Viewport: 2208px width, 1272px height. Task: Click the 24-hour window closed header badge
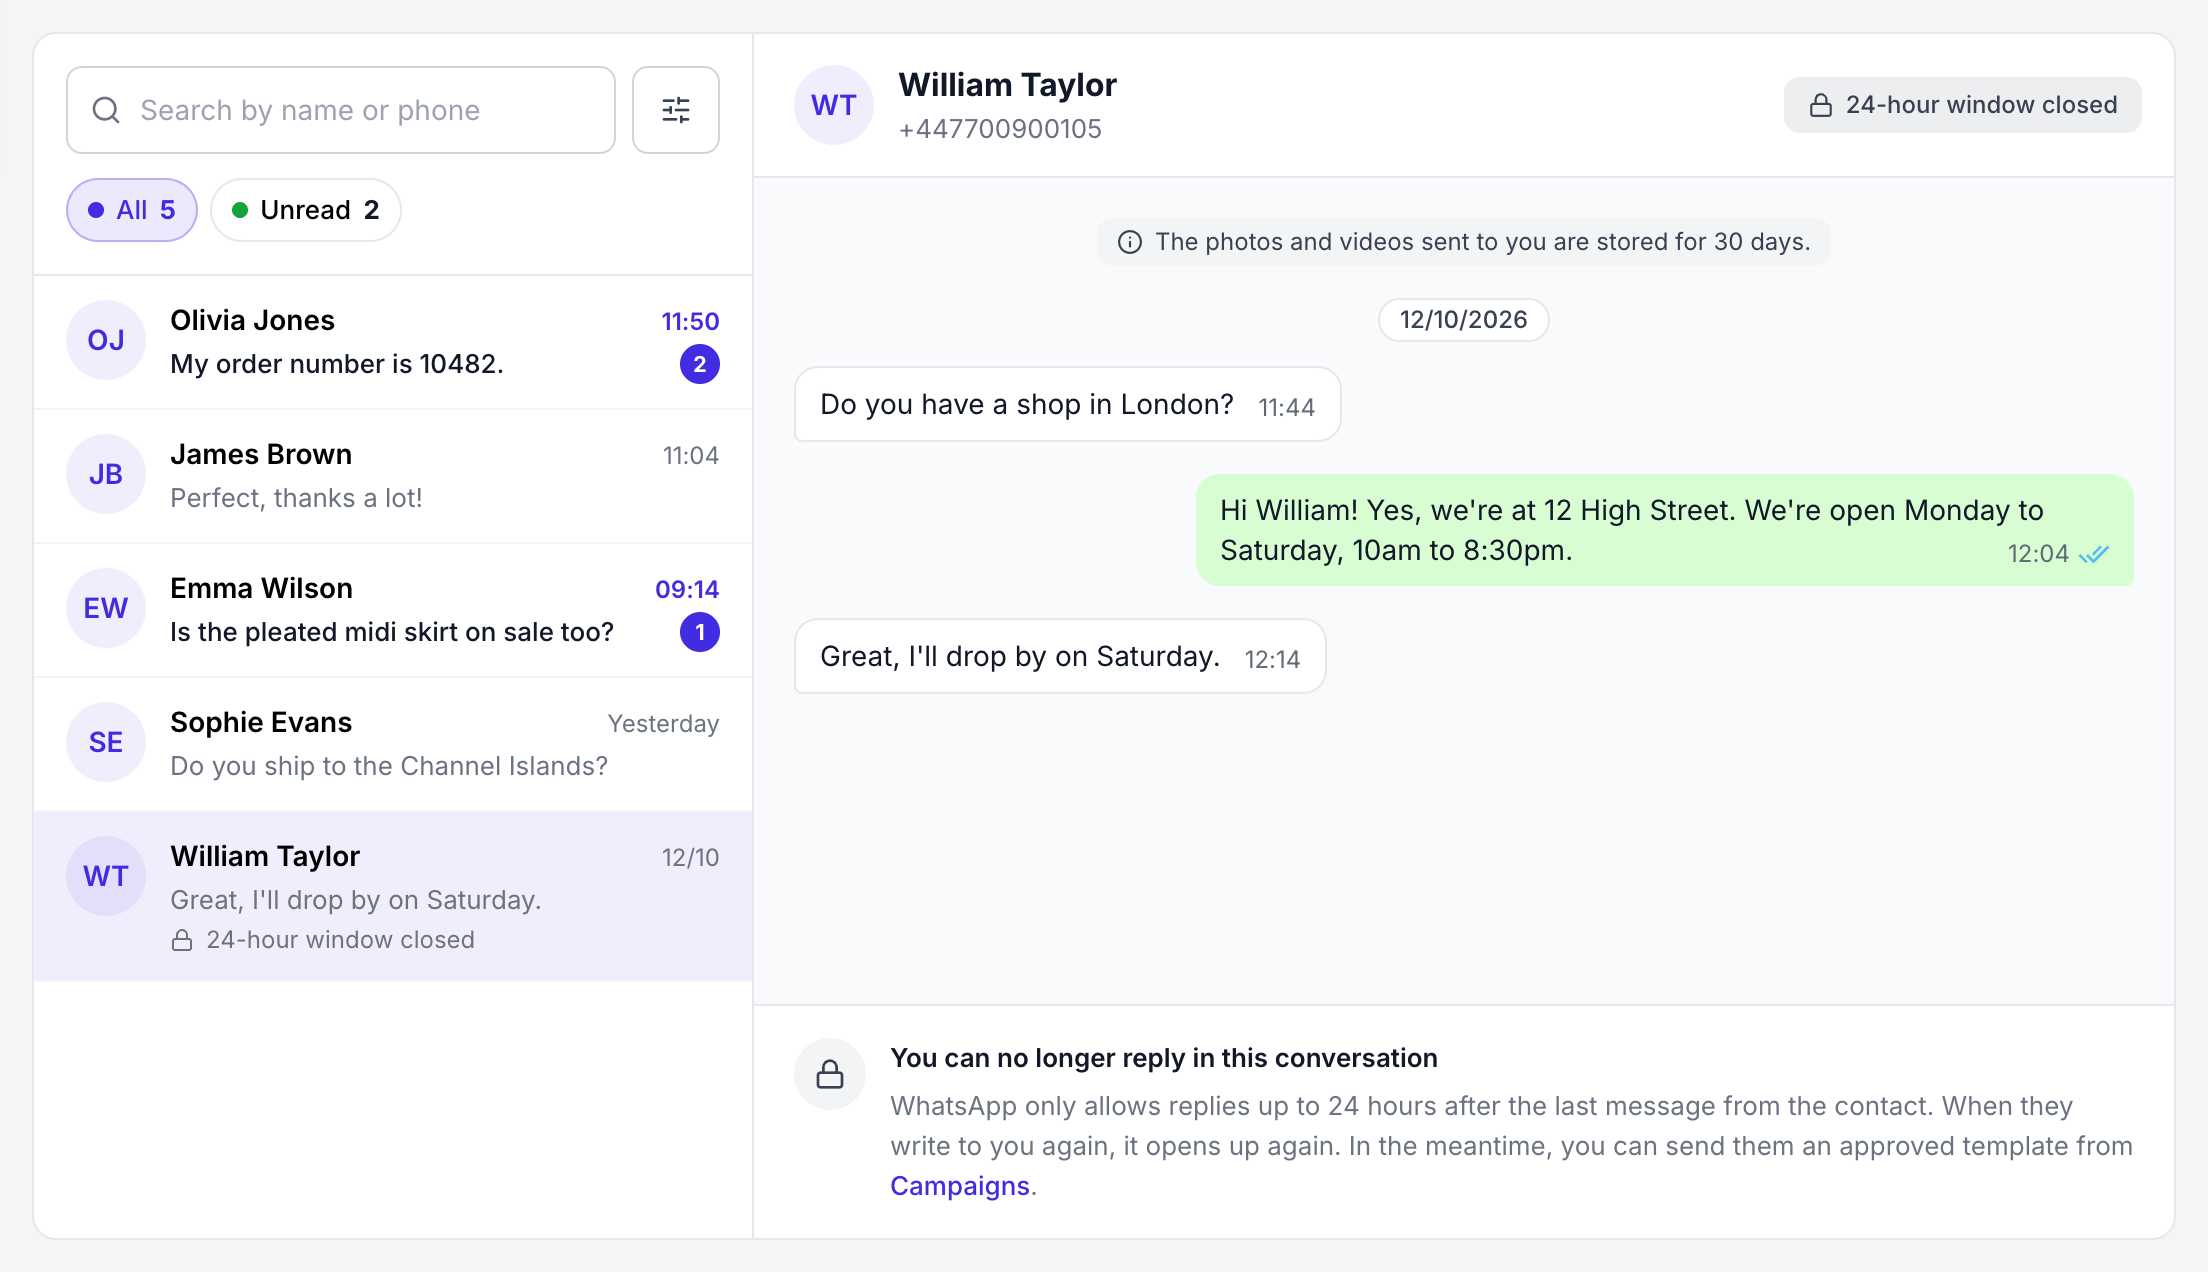pyautogui.click(x=1963, y=105)
